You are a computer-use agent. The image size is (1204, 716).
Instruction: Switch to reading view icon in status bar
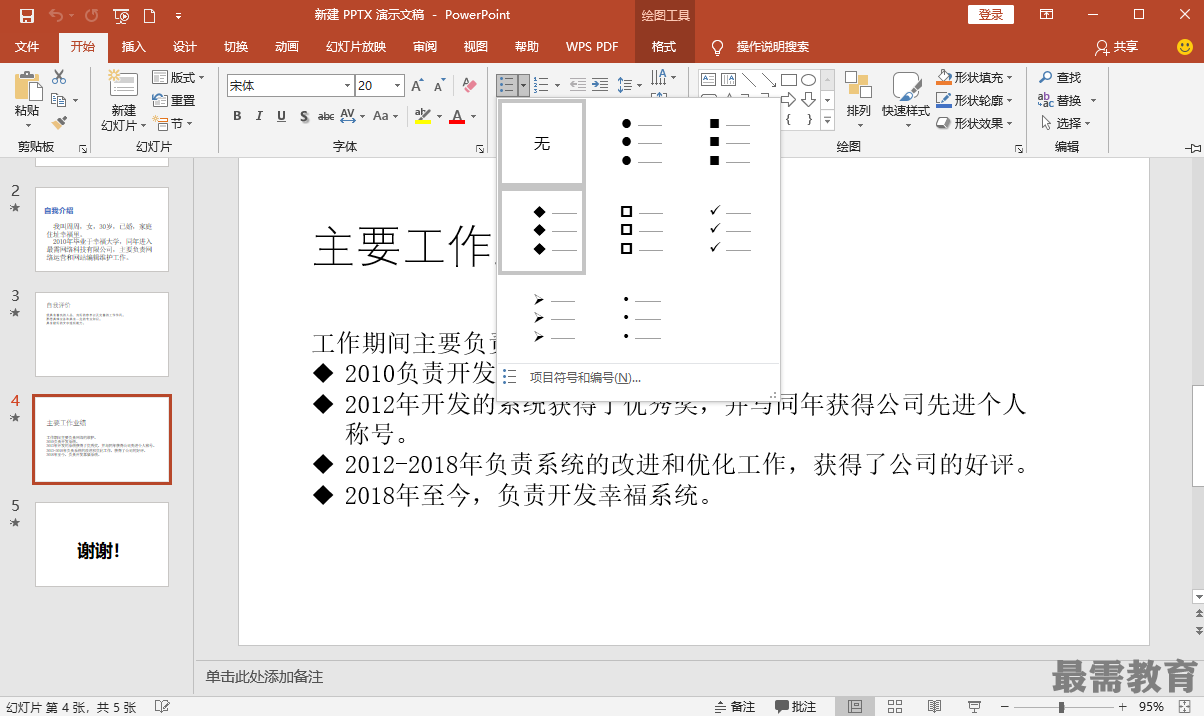point(934,706)
